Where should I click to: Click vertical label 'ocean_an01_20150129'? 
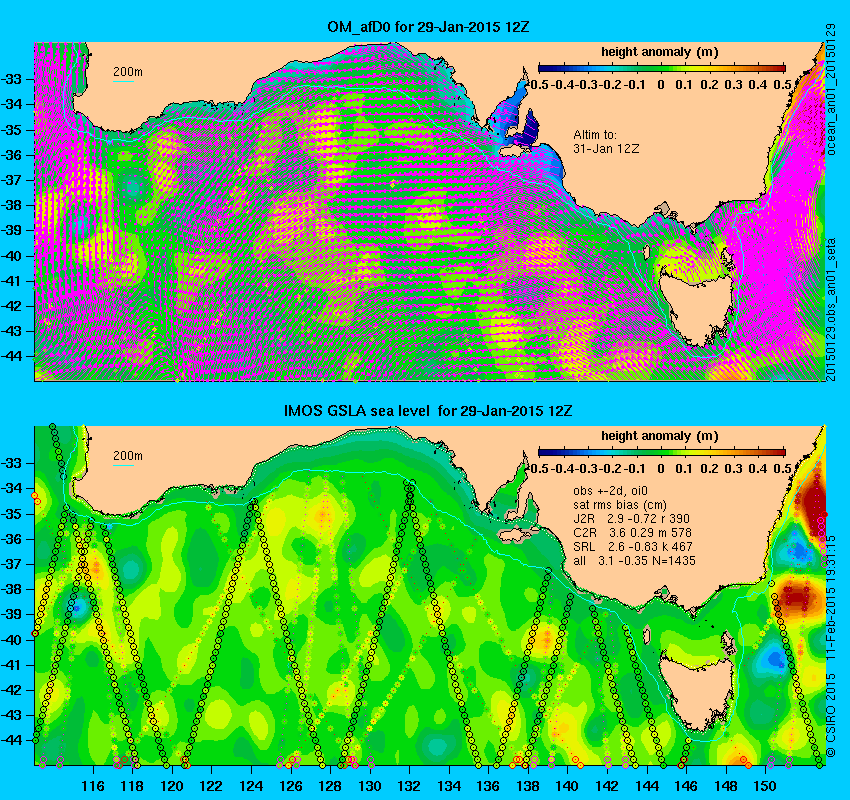coord(831,89)
